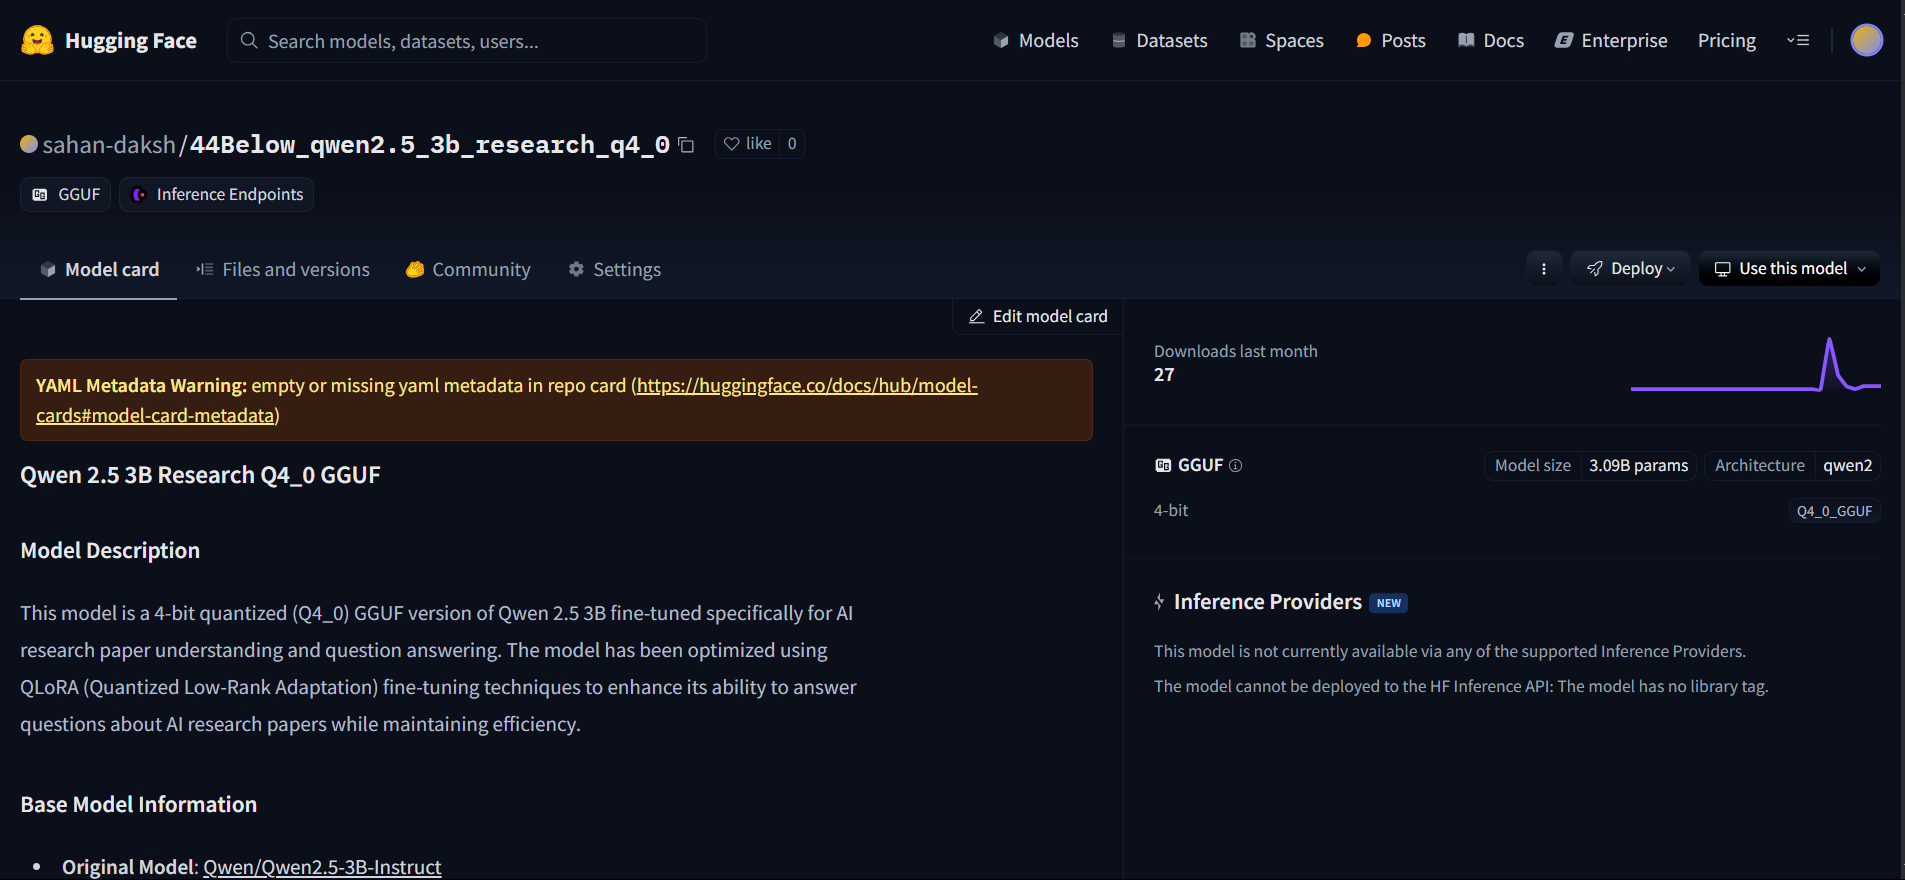1905x880 pixels.
Task: Open the Qwen/Qwen2.5-3B-Instruct link
Action: [x=322, y=867]
